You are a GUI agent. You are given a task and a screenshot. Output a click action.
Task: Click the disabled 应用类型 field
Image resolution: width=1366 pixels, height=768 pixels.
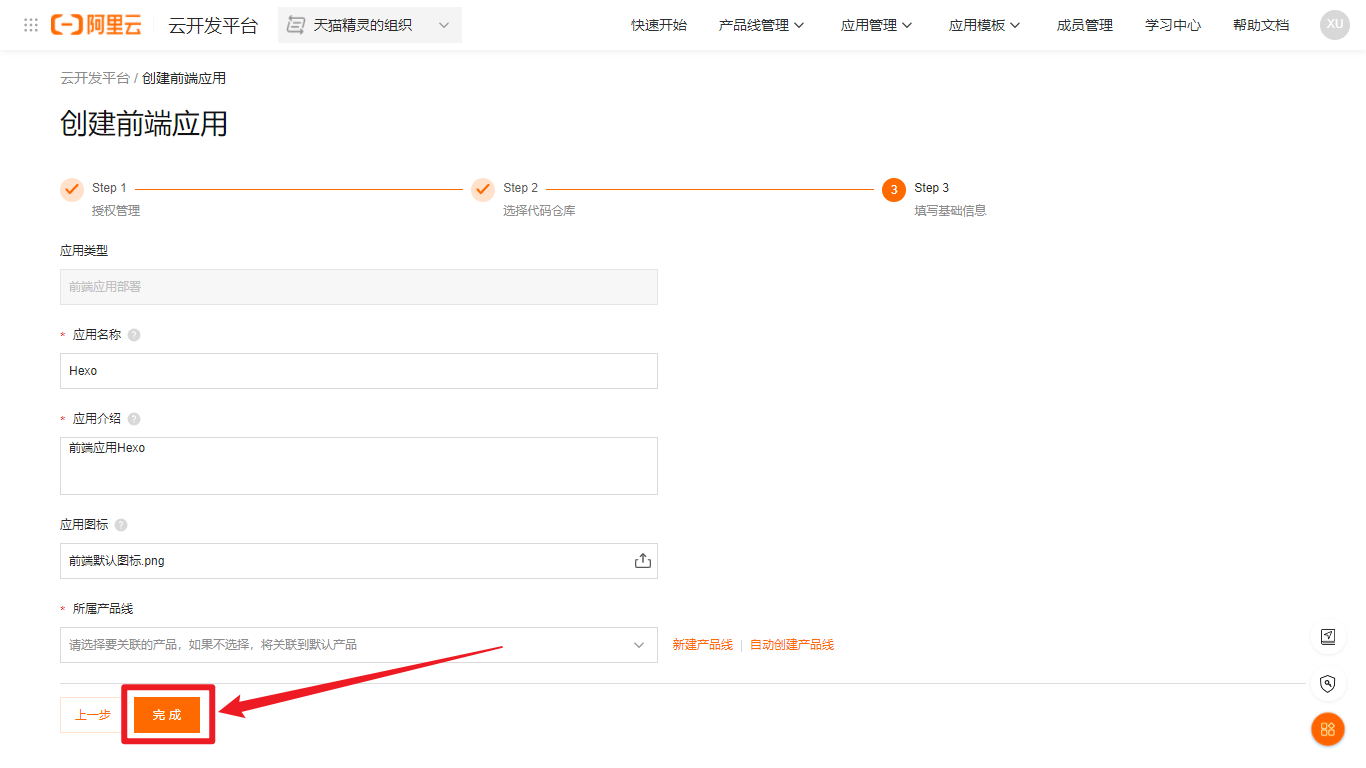click(x=359, y=287)
